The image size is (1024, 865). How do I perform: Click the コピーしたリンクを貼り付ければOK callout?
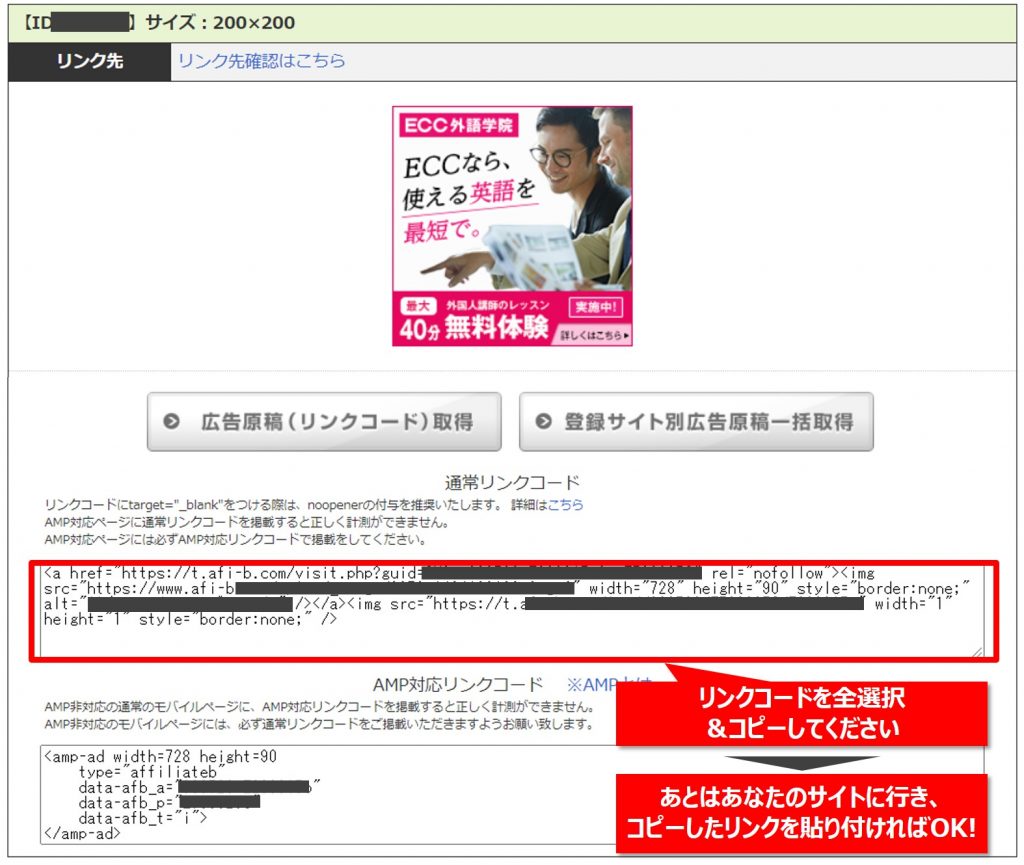tap(801, 813)
